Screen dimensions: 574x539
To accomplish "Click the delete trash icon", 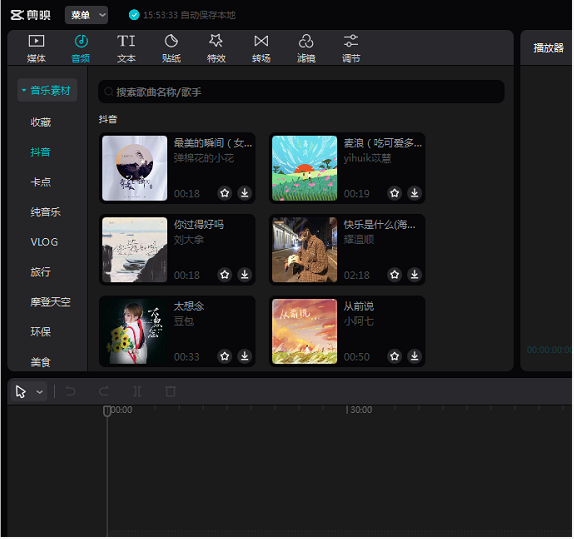I will click(171, 391).
